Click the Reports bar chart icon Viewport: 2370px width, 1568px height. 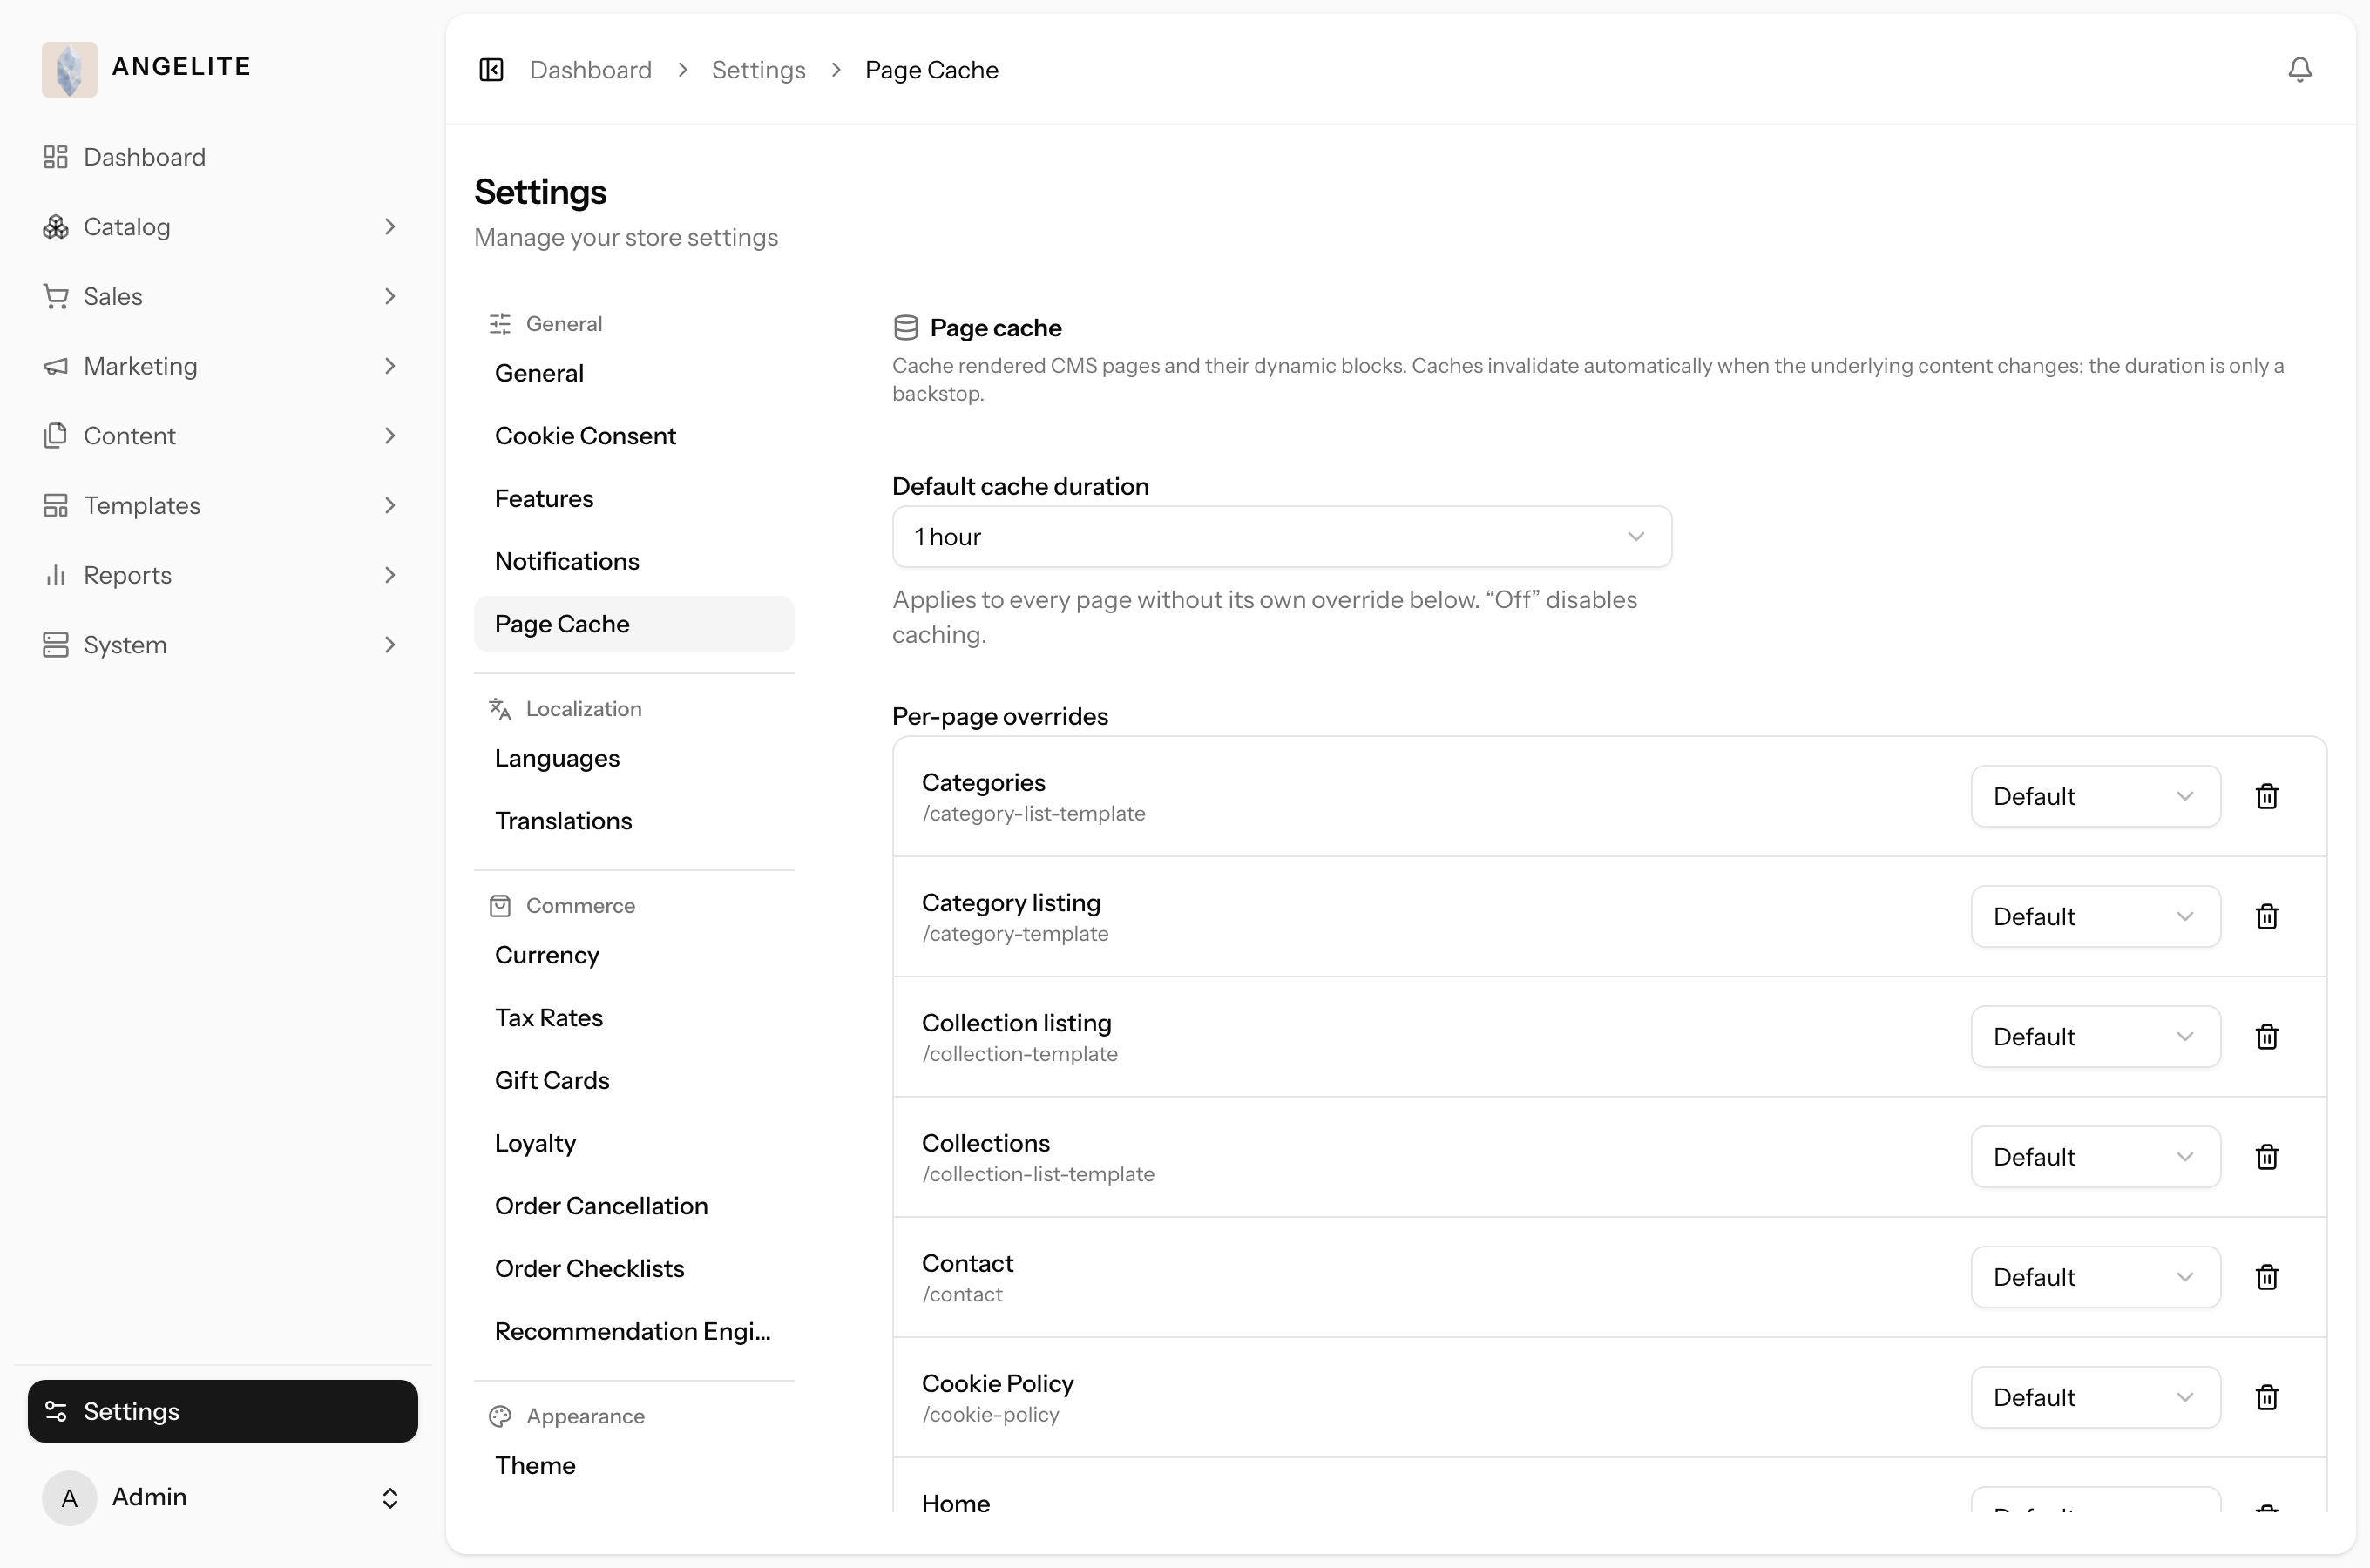click(56, 575)
